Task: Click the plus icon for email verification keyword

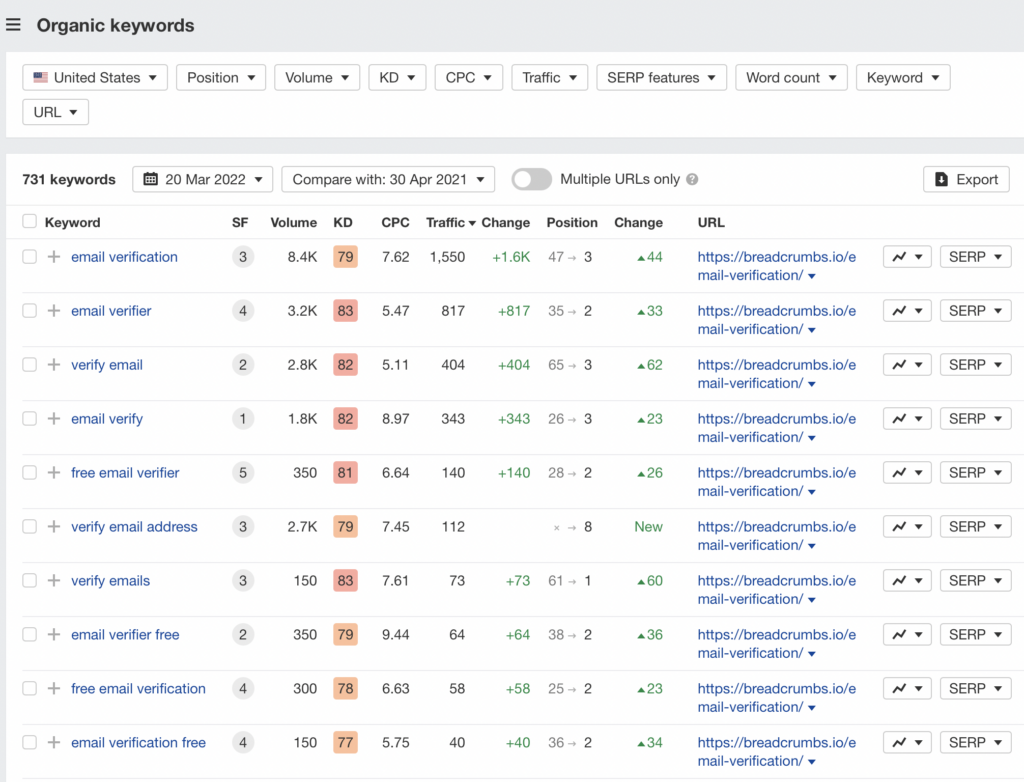Action: pos(54,257)
